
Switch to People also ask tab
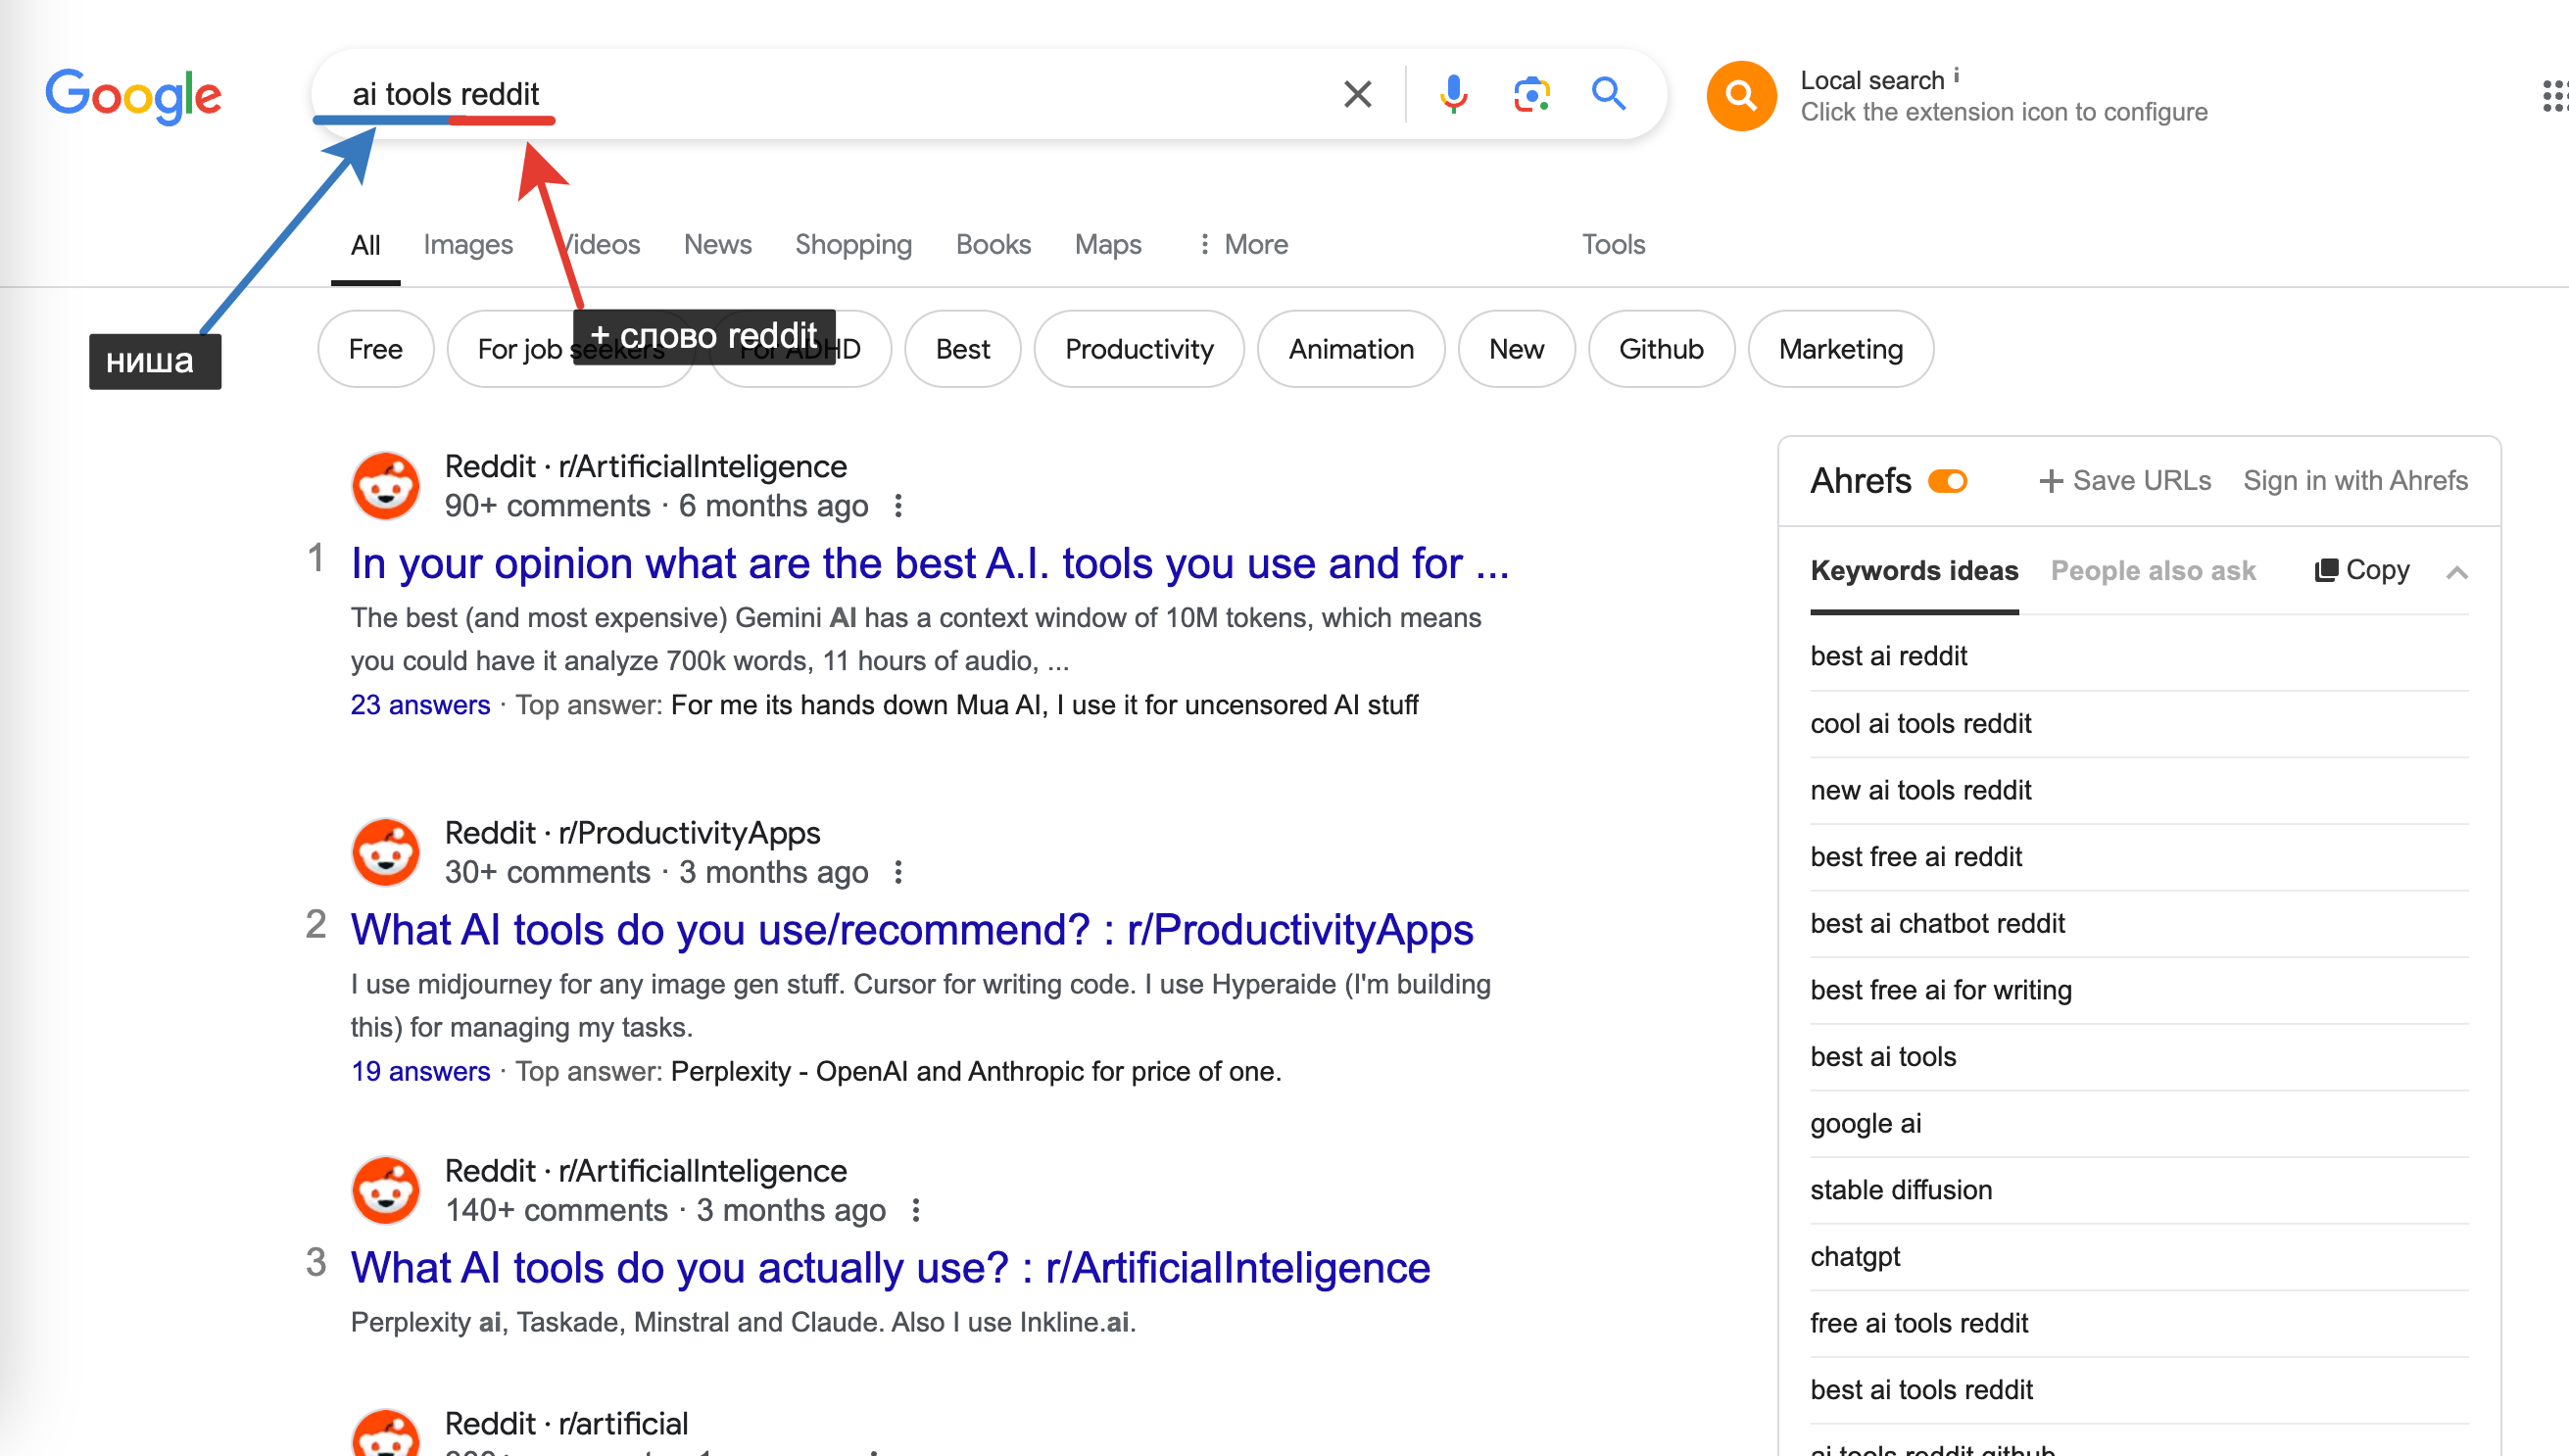click(x=2152, y=570)
